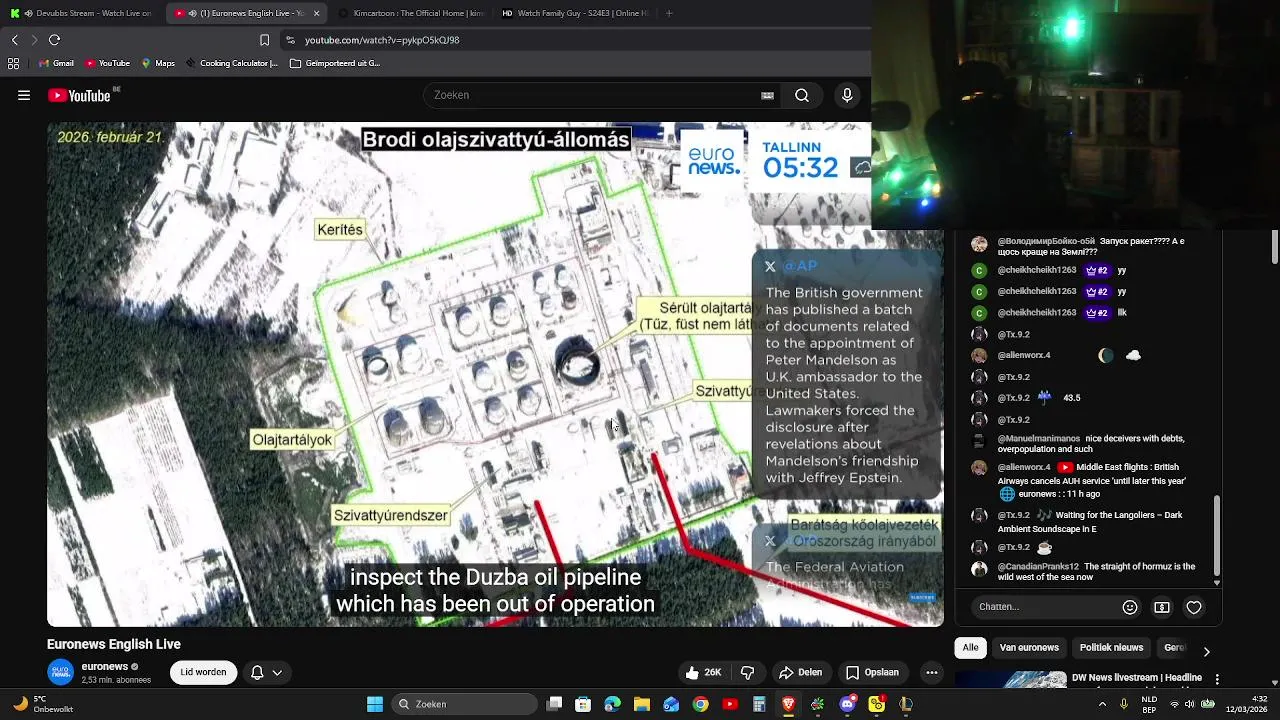The image size is (1280, 720).
Task: Click the euronews channel avatar
Action: tap(61, 673)
